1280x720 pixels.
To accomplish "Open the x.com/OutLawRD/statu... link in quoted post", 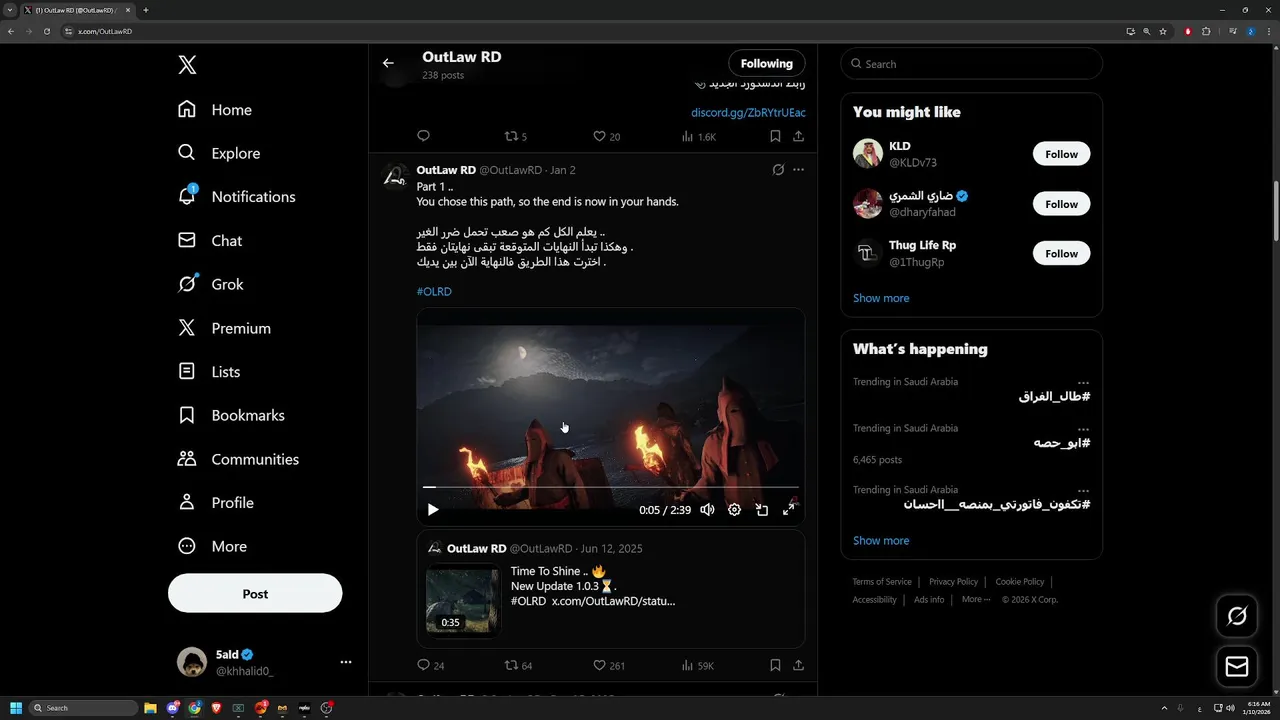I will tap(613, 601).
